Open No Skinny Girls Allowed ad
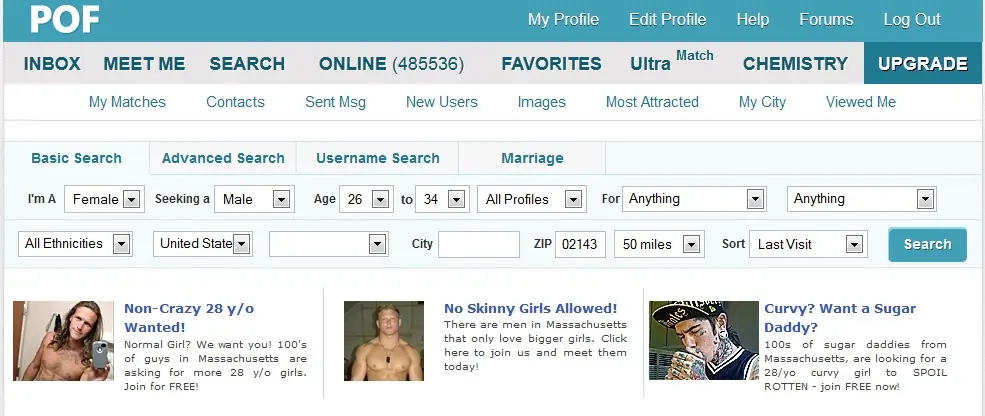 (x=530, y=308)
